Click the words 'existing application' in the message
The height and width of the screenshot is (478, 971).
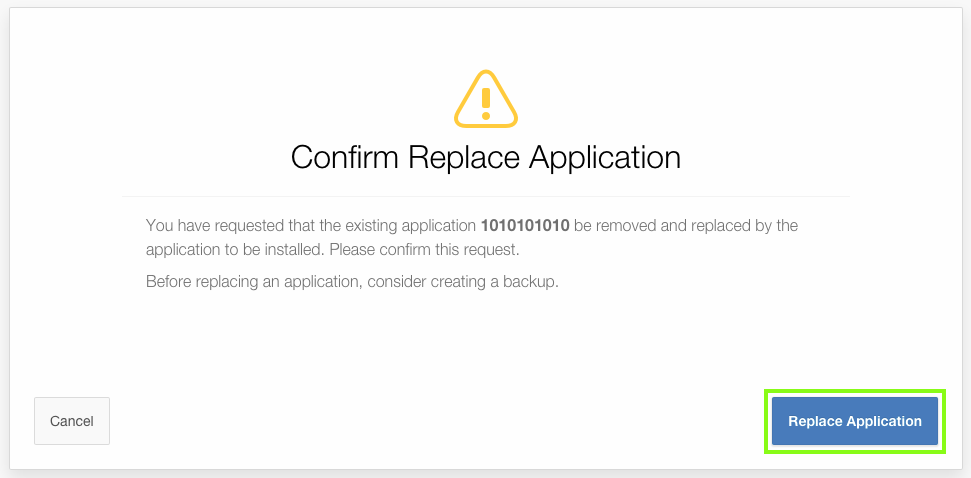pos(409,225)
